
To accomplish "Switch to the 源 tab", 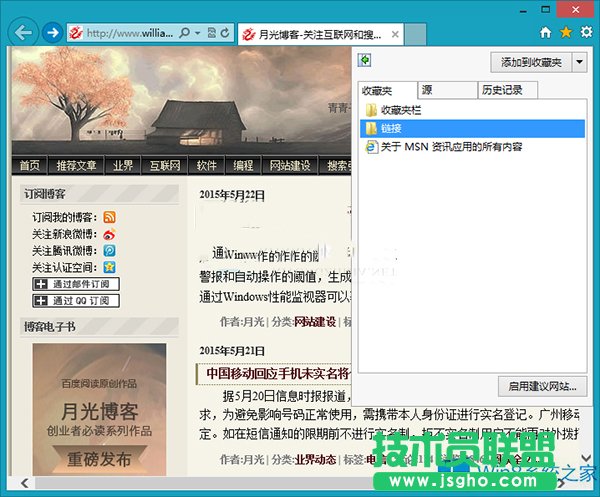I will [447, 90].
